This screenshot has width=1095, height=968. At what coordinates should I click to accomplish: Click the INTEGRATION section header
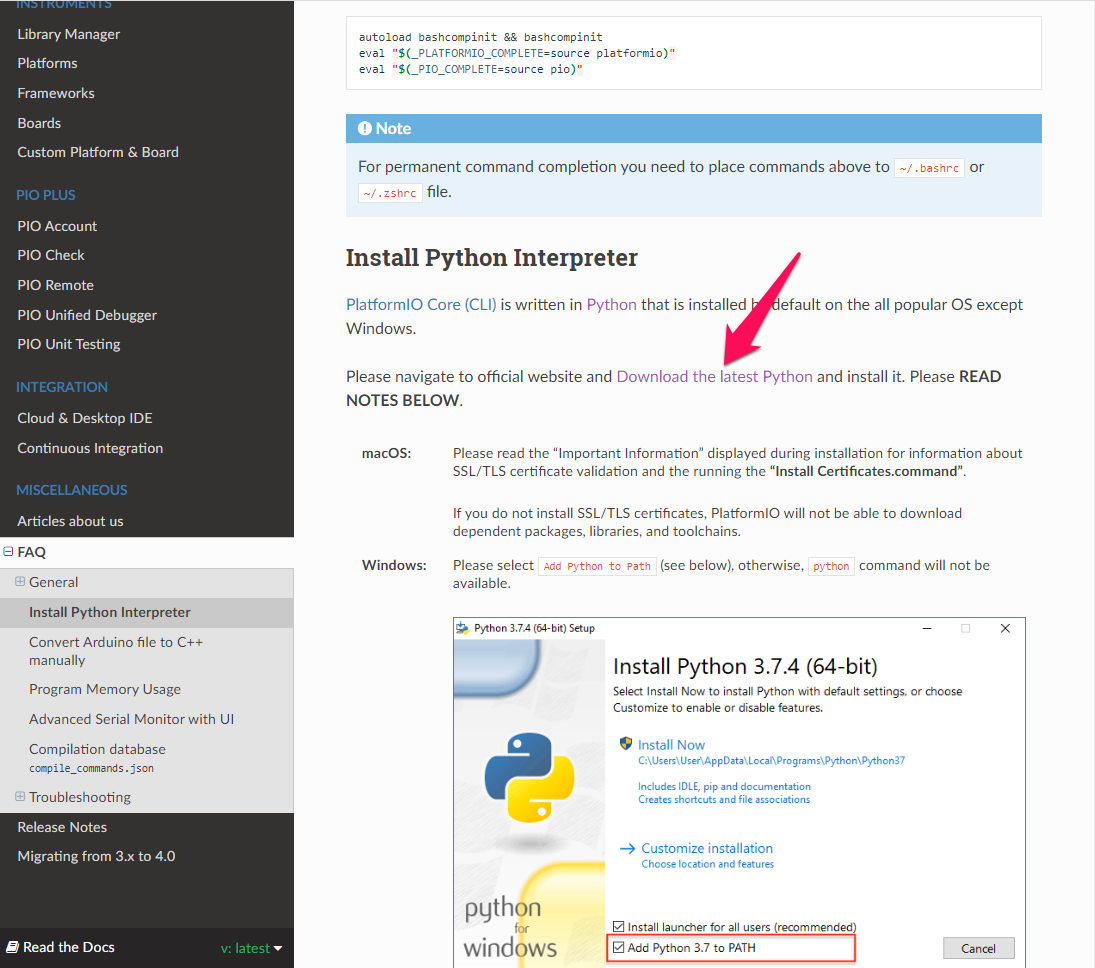coord(61,388)
